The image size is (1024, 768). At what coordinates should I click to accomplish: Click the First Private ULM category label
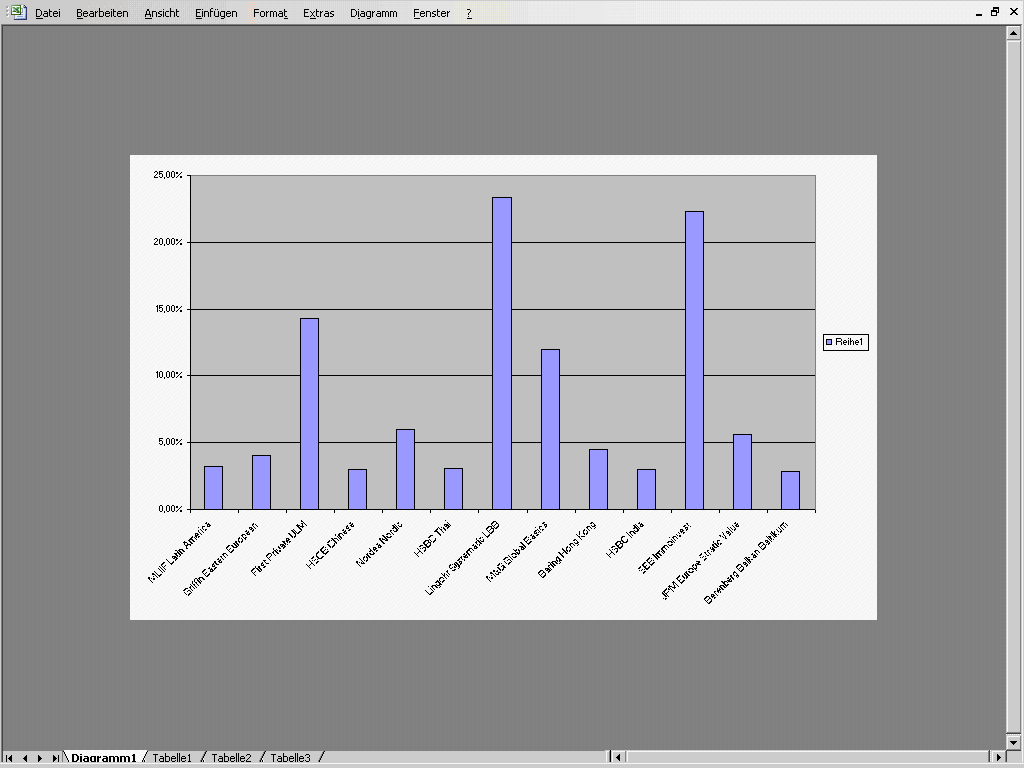click(x=279, y=549)
